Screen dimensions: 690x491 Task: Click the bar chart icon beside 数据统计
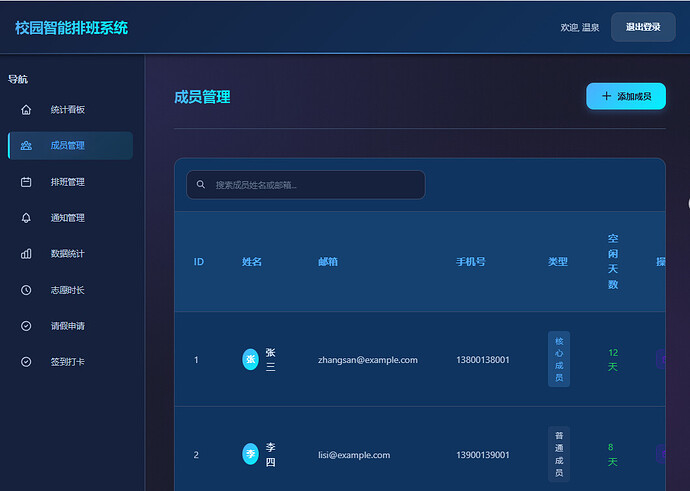coord(26,254)
